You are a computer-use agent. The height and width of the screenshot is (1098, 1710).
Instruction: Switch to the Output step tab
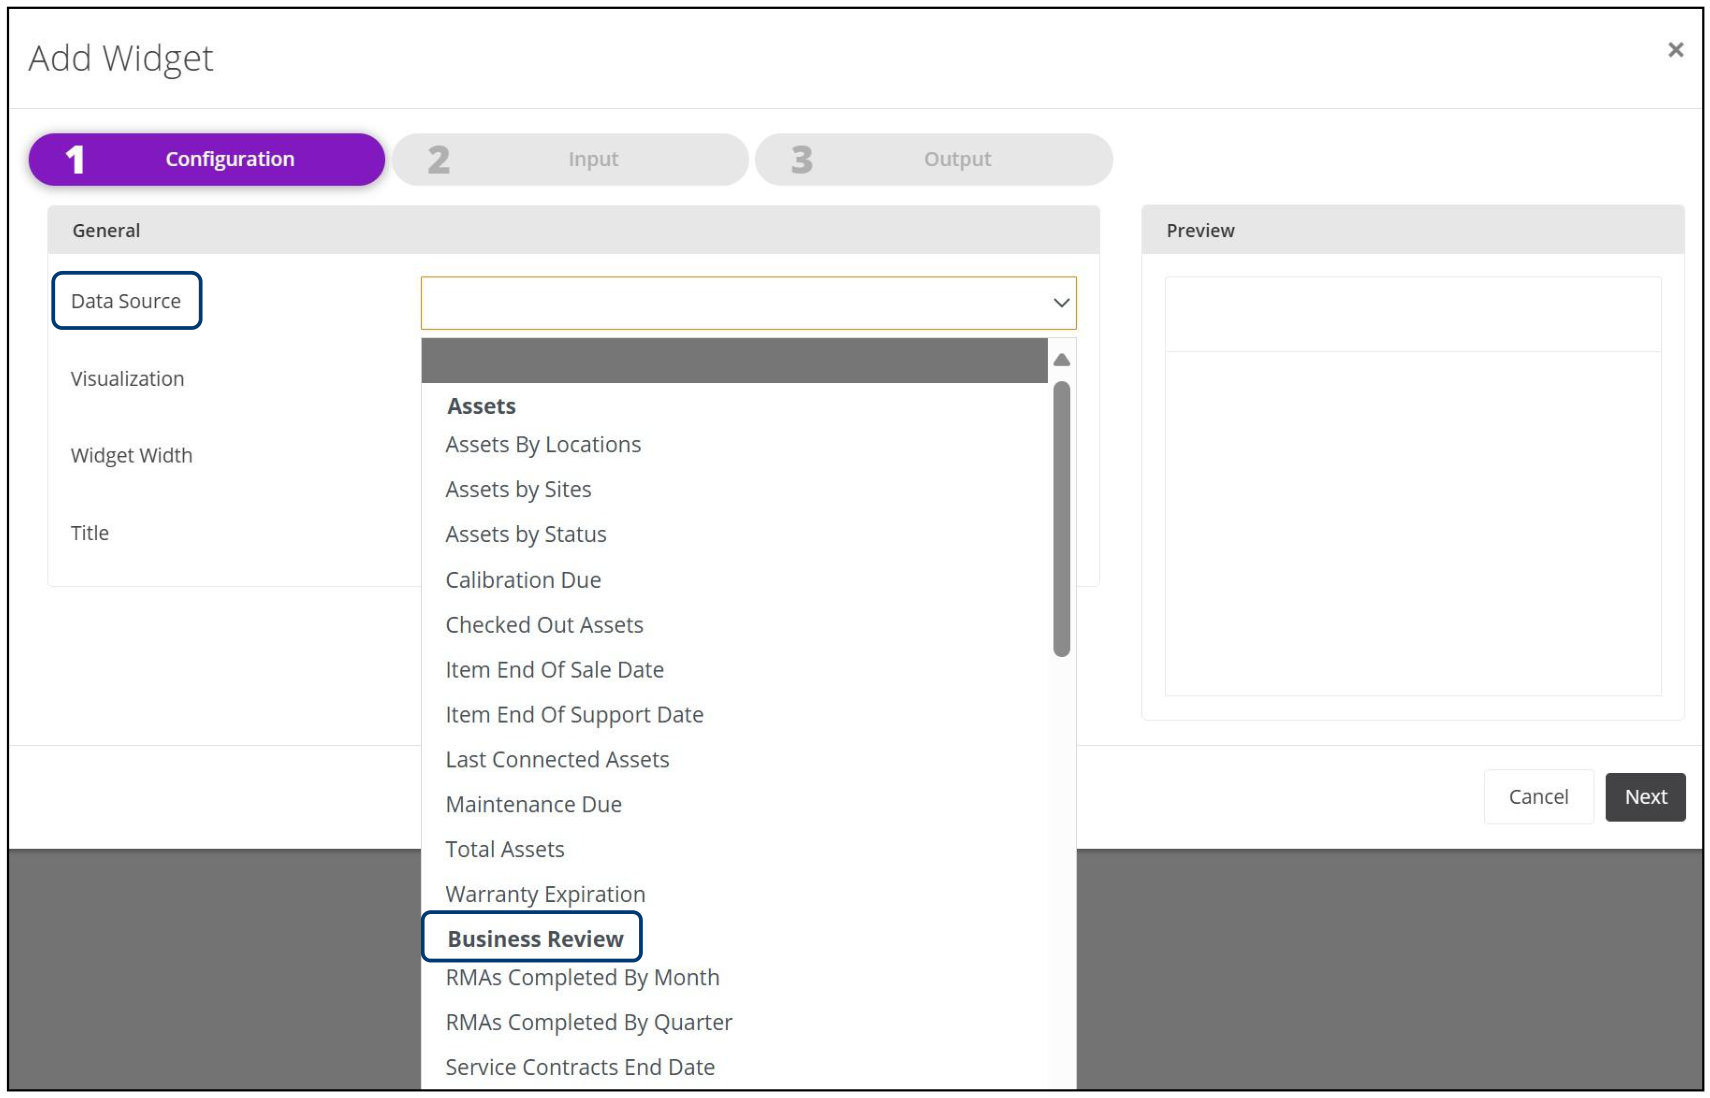pos(934,159)
